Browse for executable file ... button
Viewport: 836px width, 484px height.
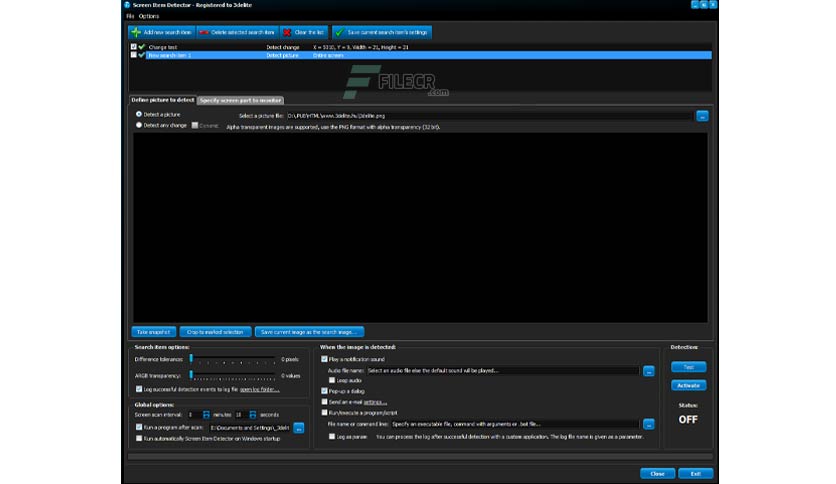click(x=648, y=424)
